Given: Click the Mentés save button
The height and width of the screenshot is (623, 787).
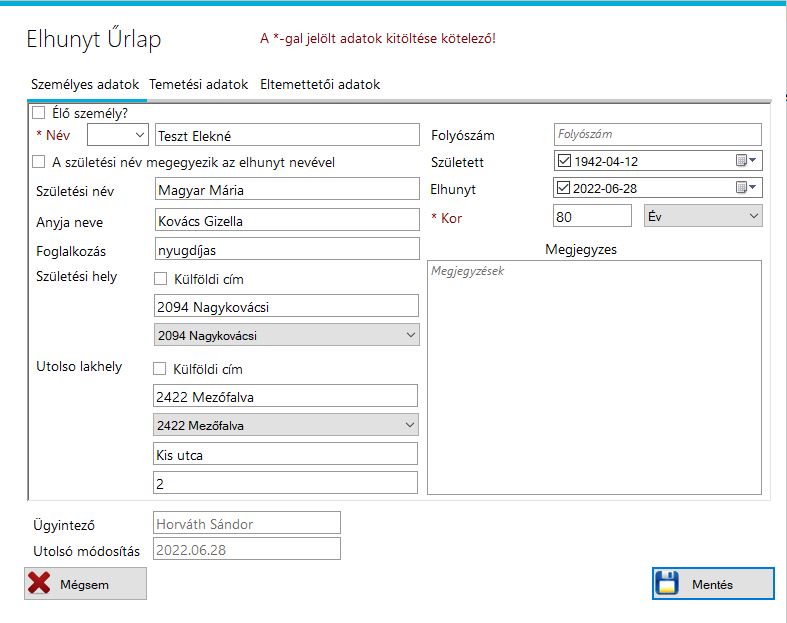Looking at the screenshot, I should pos(713,584).
